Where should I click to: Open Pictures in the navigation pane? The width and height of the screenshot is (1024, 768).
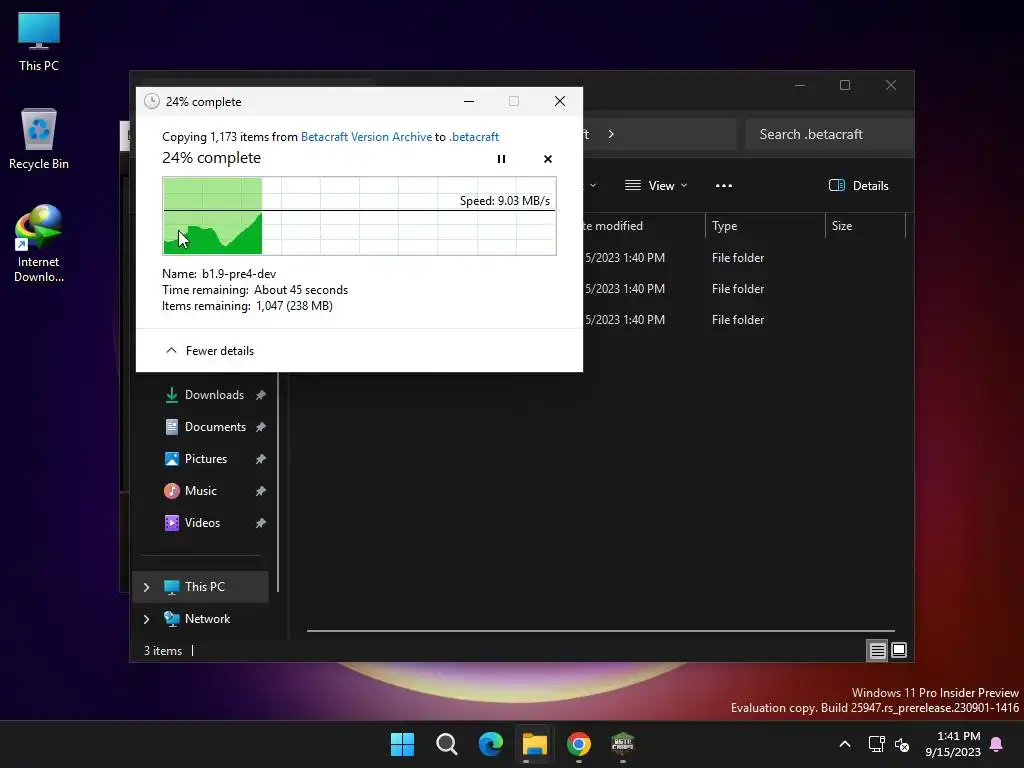point(205,459)
